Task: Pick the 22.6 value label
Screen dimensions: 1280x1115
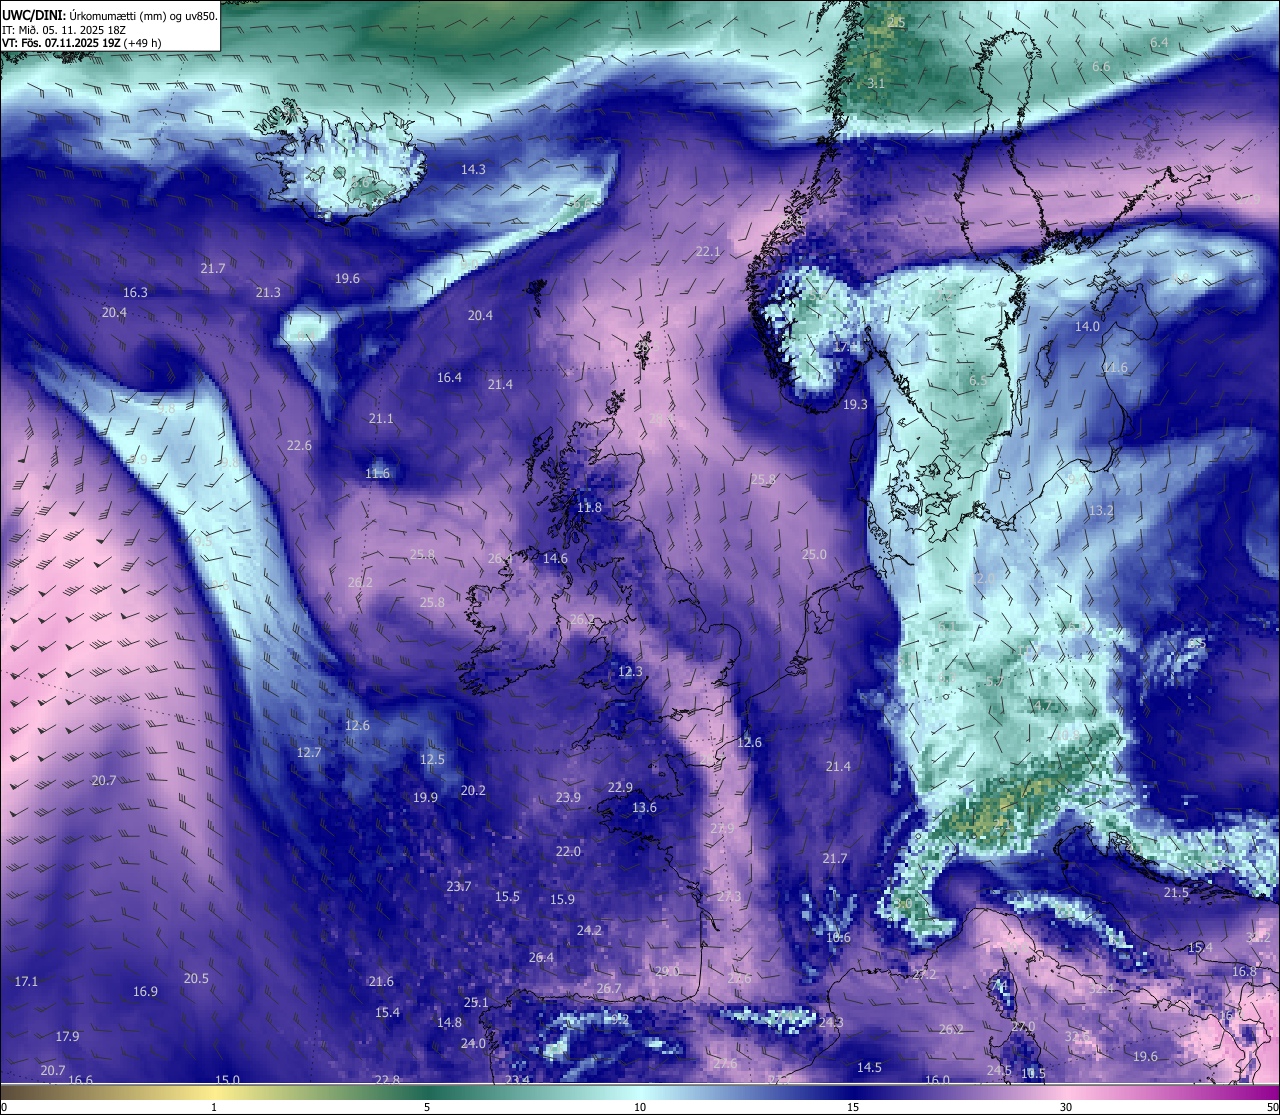Action: tap(299, 446)
